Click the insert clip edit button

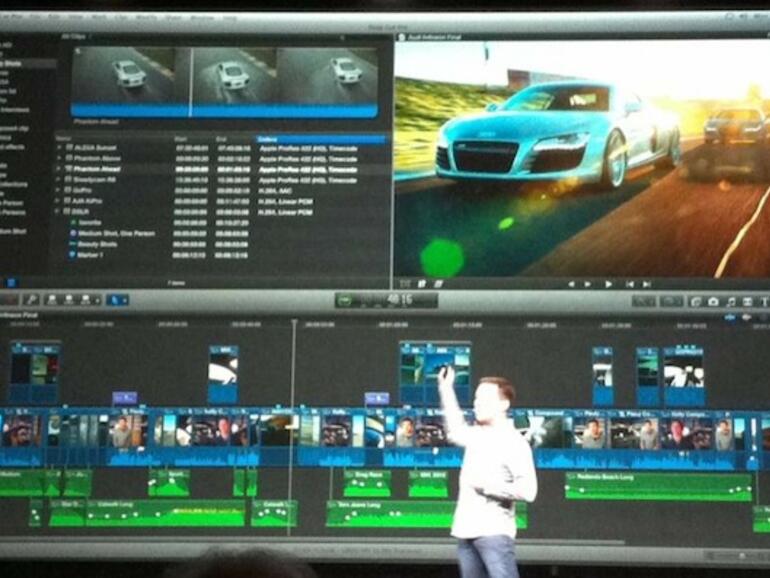click(69, 299)
